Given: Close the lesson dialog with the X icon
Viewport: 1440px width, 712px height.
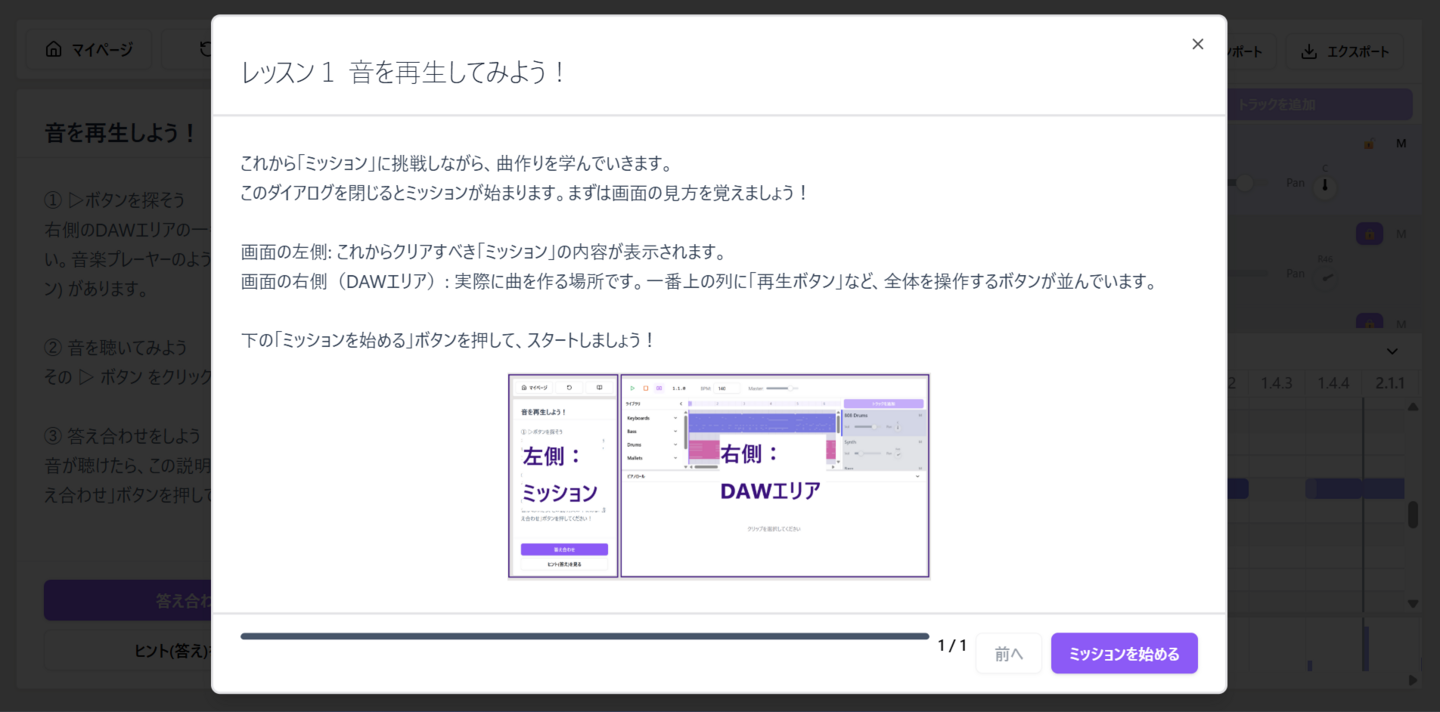Looking at the screenshot, I should (1197, 44).
